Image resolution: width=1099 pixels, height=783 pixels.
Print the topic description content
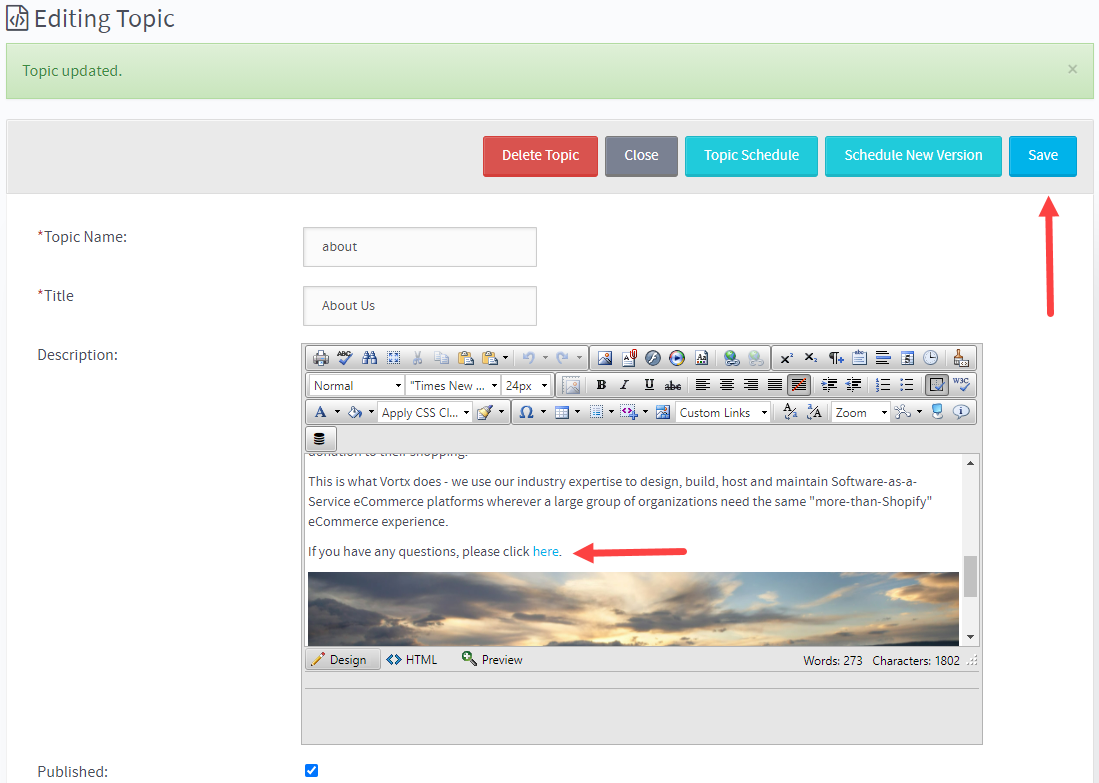pos(321,357)
